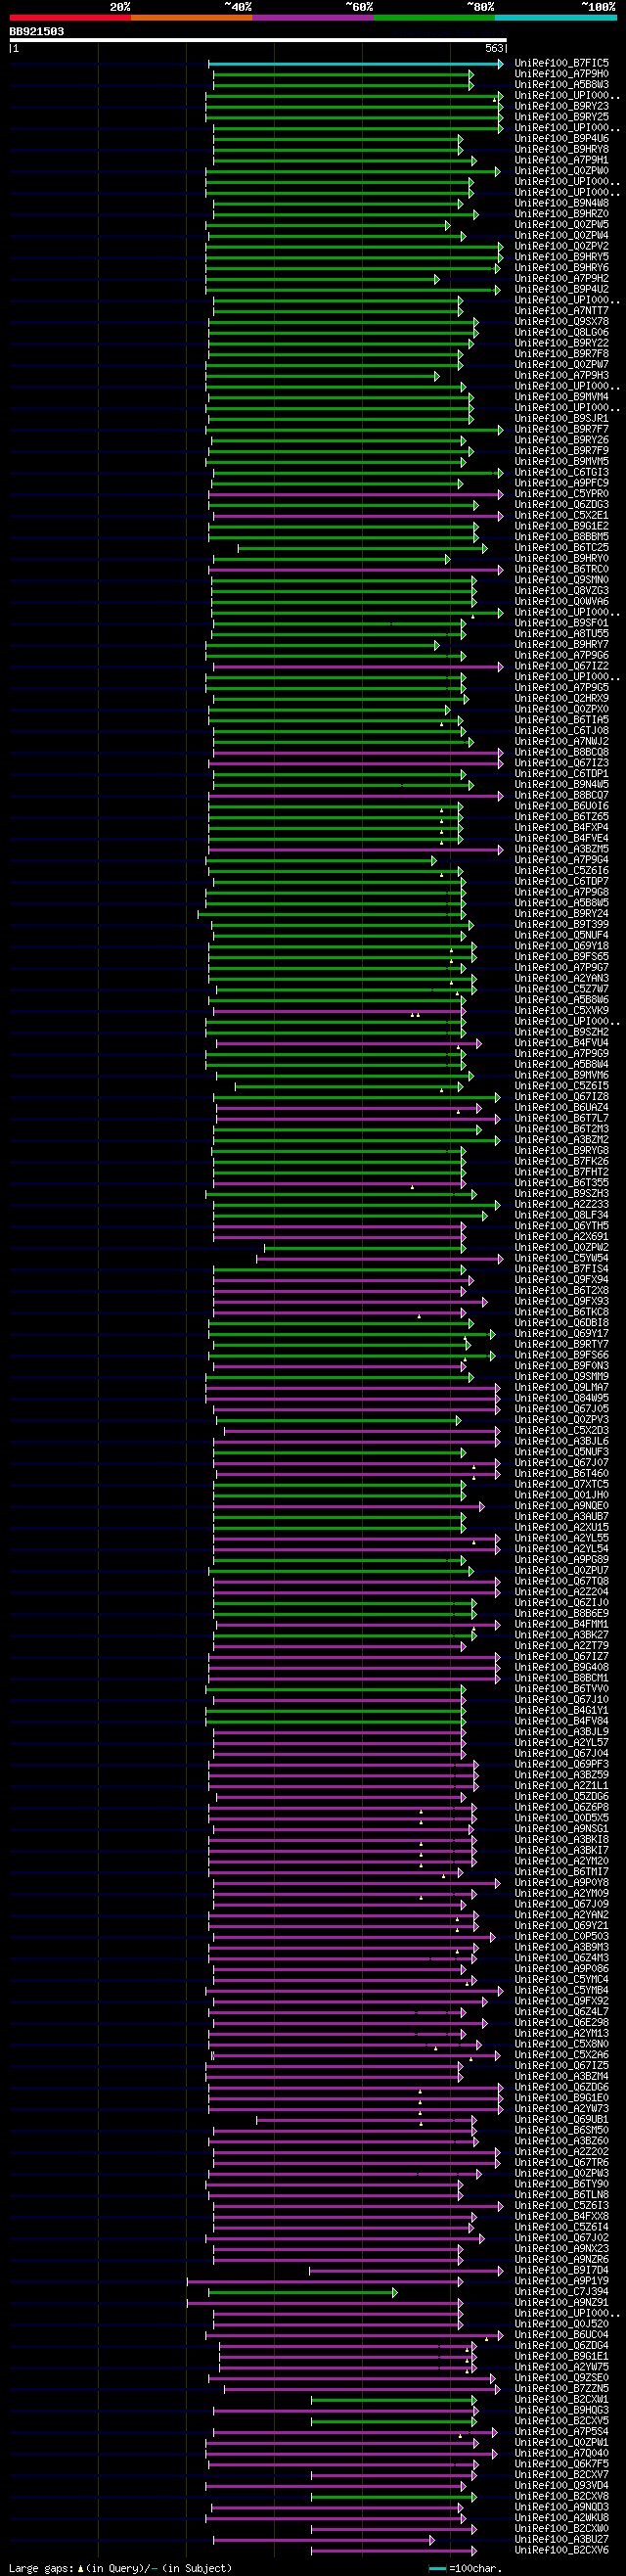Select the UniRef100_B9R7F7 label
The height and width of the screenshot is (2576, 626).
pyautogui.click(x=562, y=429)
